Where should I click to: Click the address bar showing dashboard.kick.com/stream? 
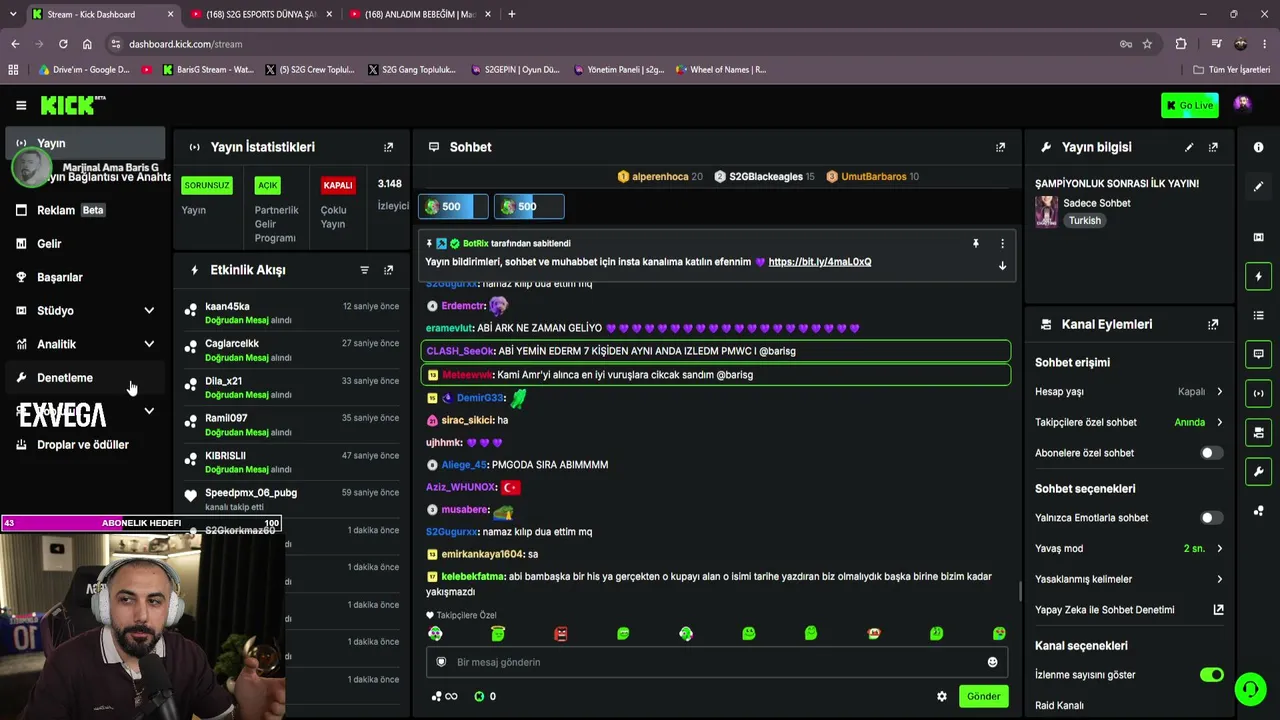coord(610,44)
